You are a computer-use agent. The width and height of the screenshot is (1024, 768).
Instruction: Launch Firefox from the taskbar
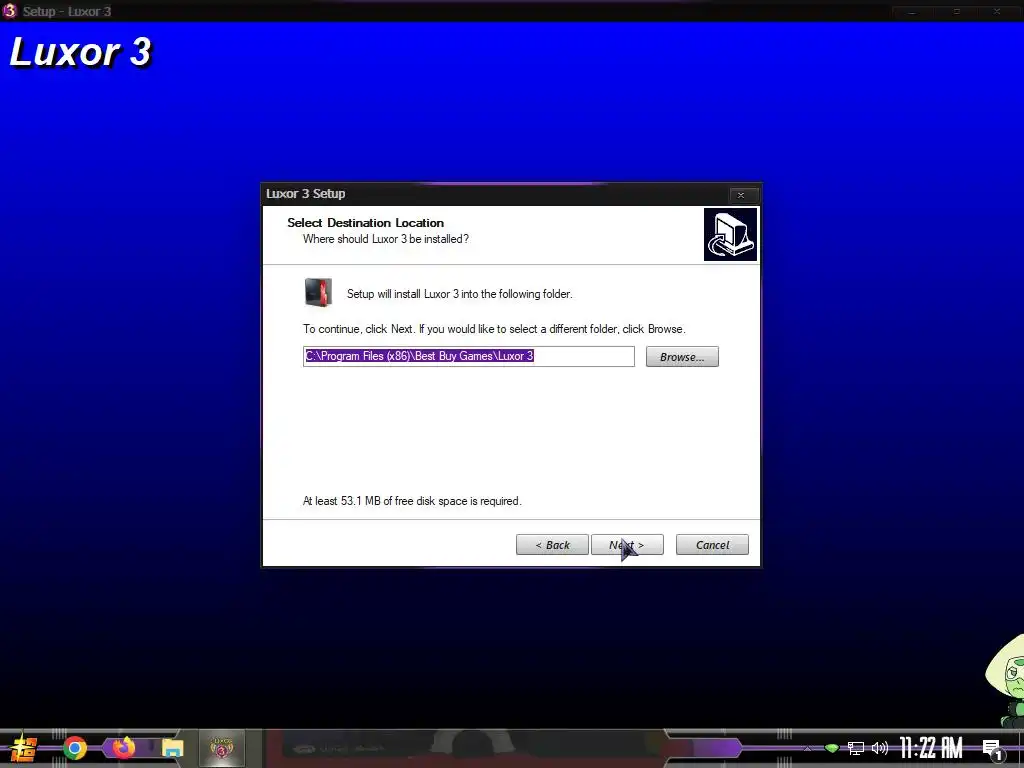point(123,747)
